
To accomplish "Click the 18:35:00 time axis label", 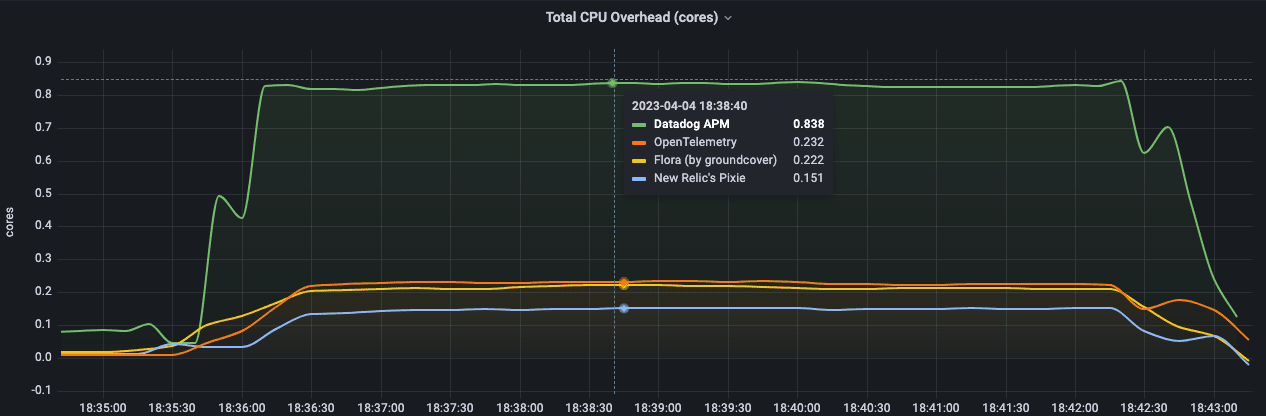I will coord(103,408).
